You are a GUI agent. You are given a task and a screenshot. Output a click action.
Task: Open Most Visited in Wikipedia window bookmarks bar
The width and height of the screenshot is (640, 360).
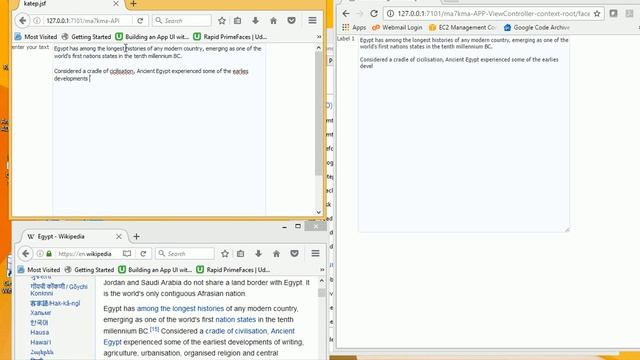39,270
